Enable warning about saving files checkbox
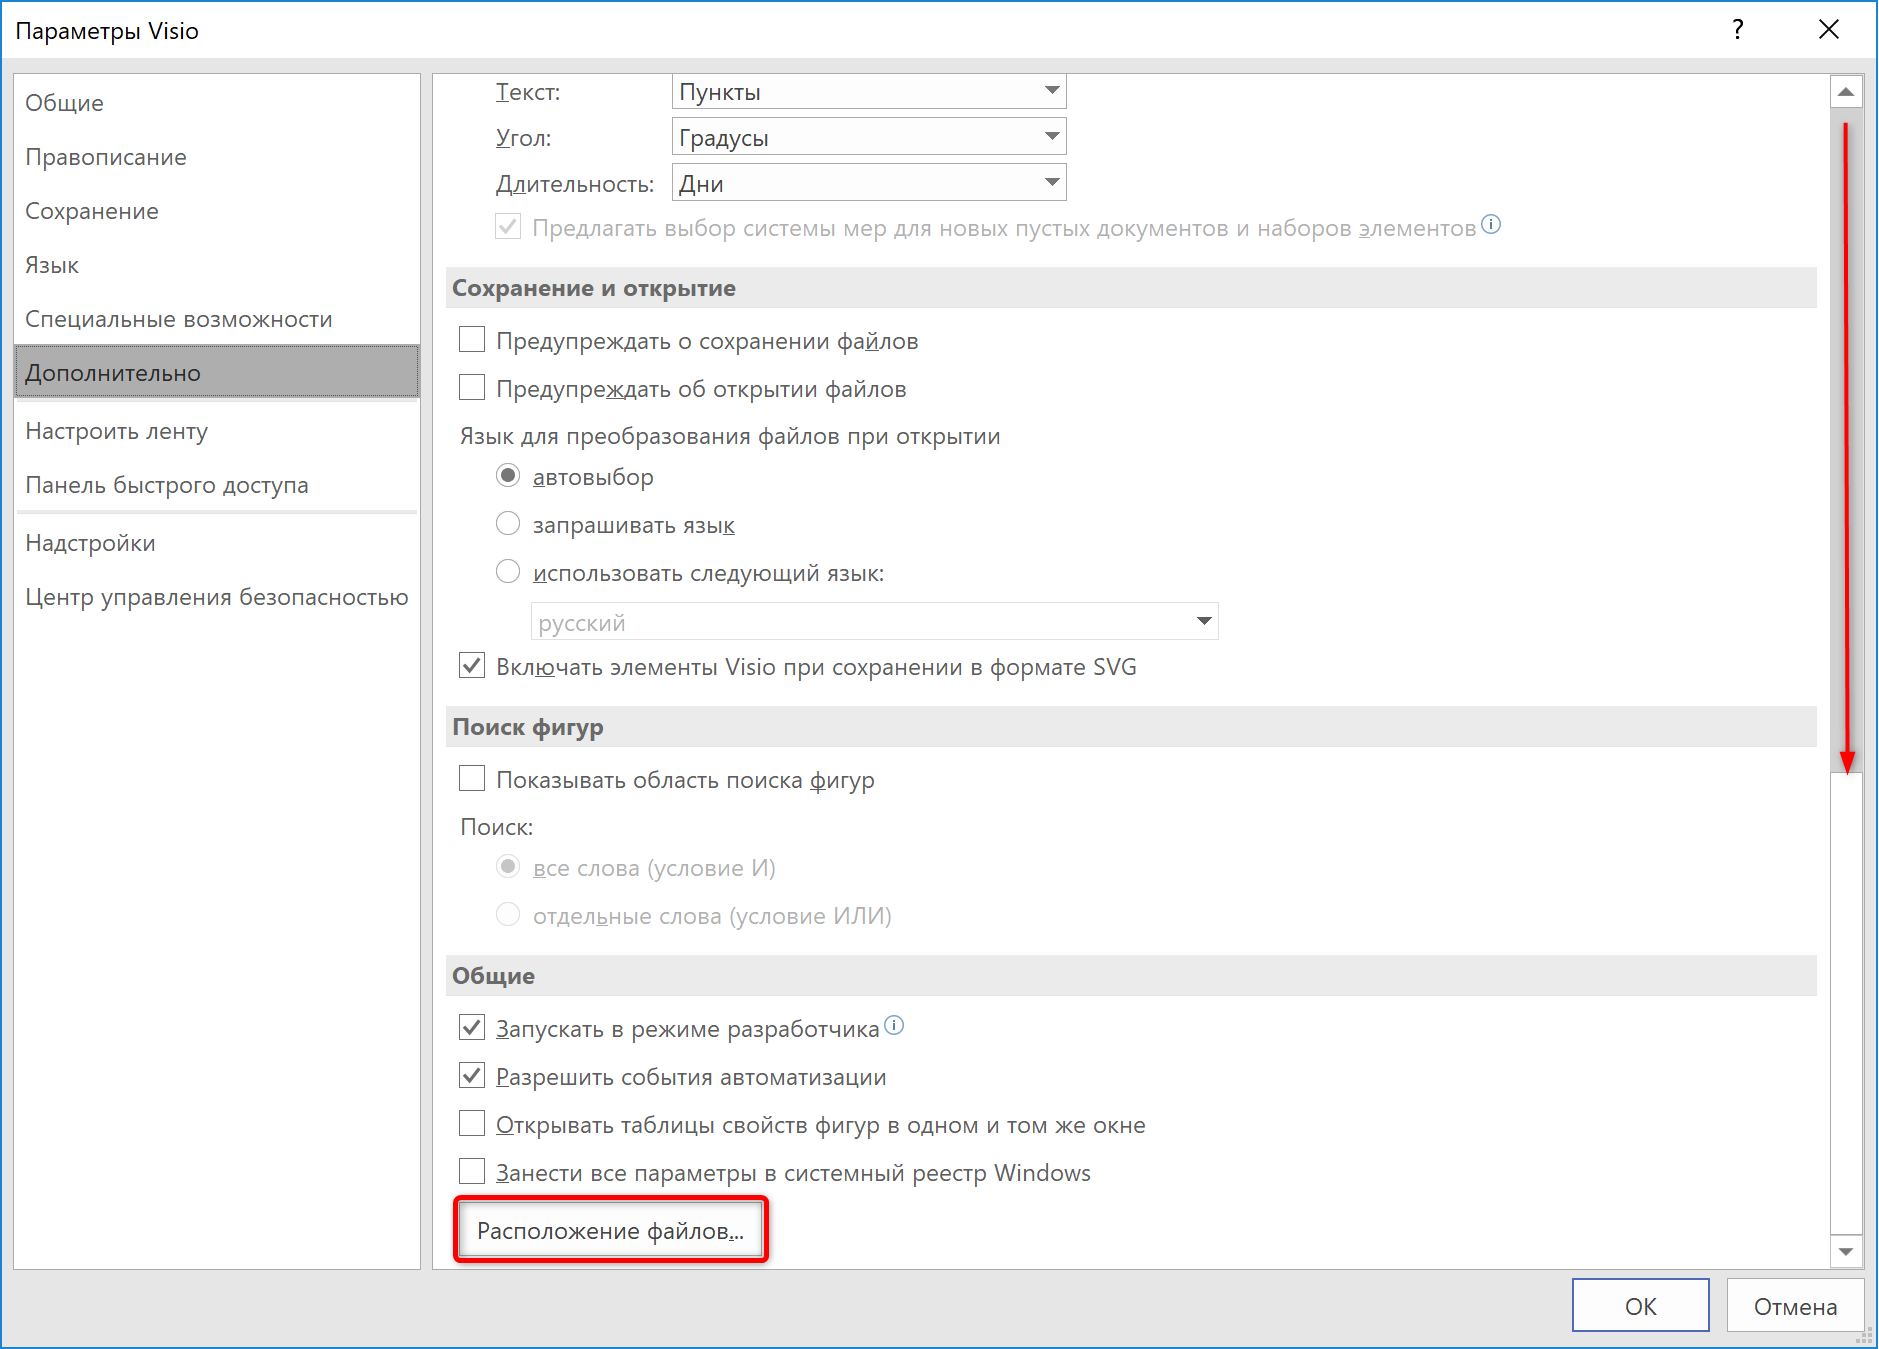Image resolution: width=1879 pixels, height=1349 pixels. tap(472, 340)
